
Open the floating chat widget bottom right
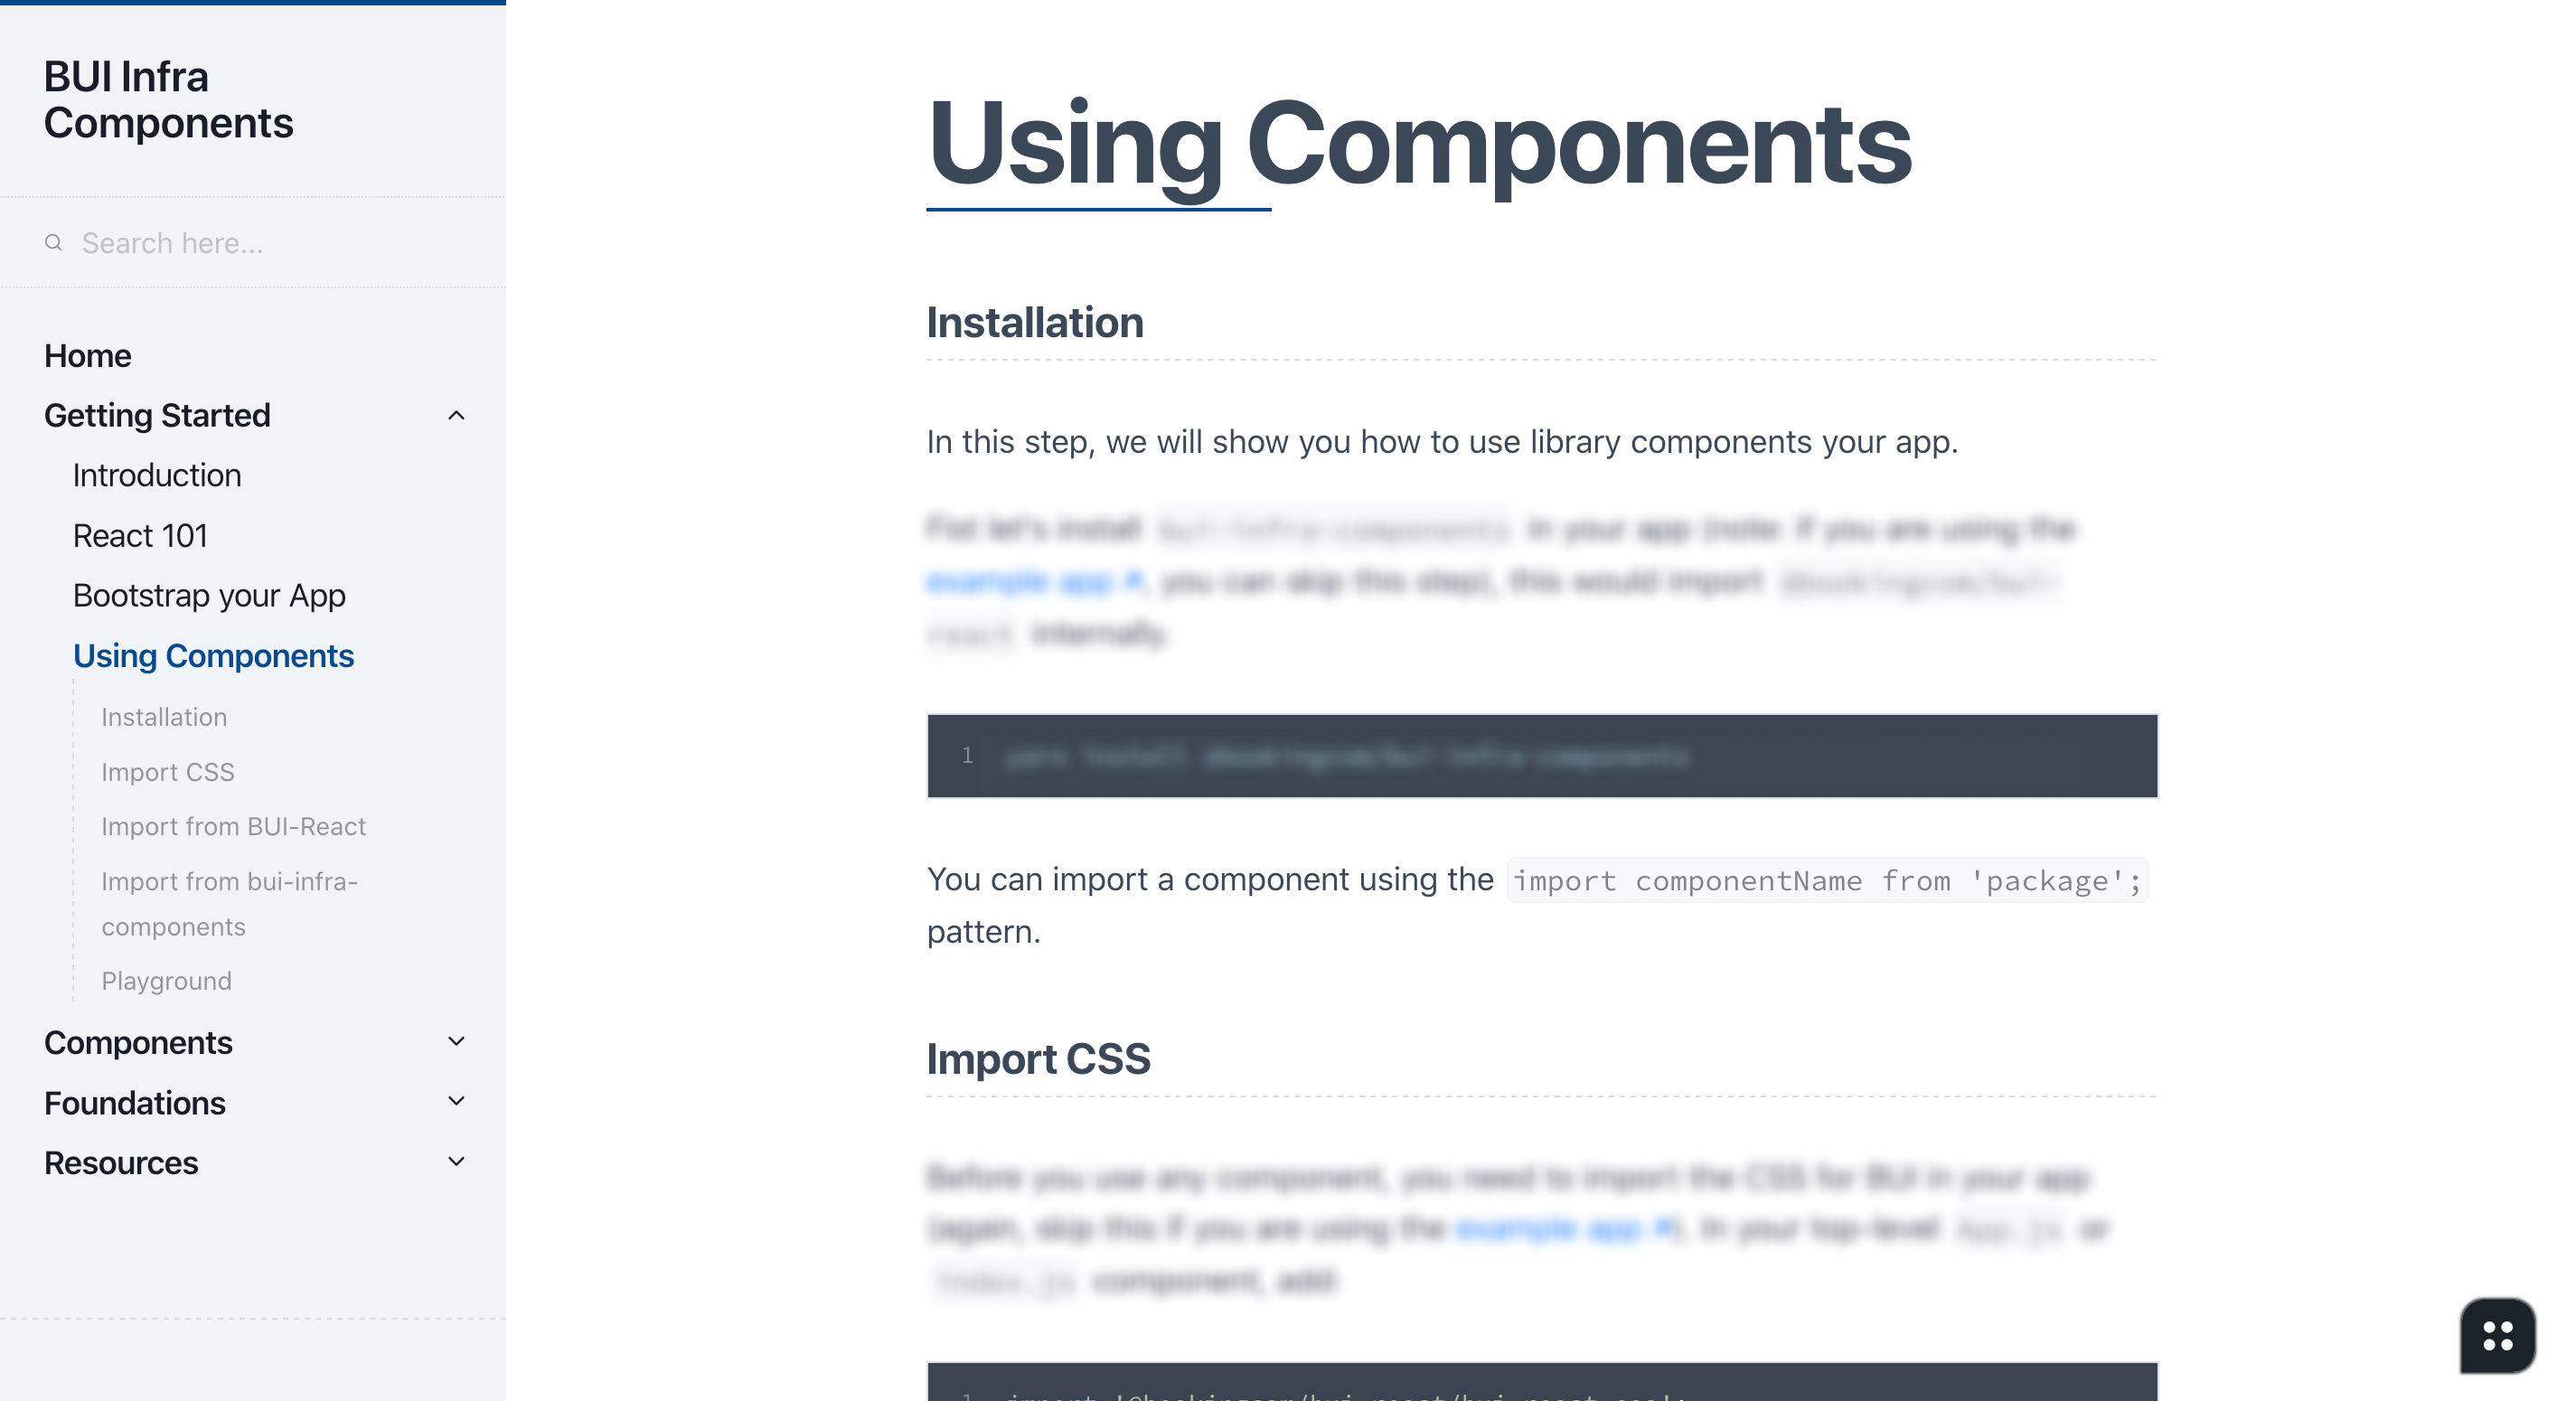point(2497,1336)
